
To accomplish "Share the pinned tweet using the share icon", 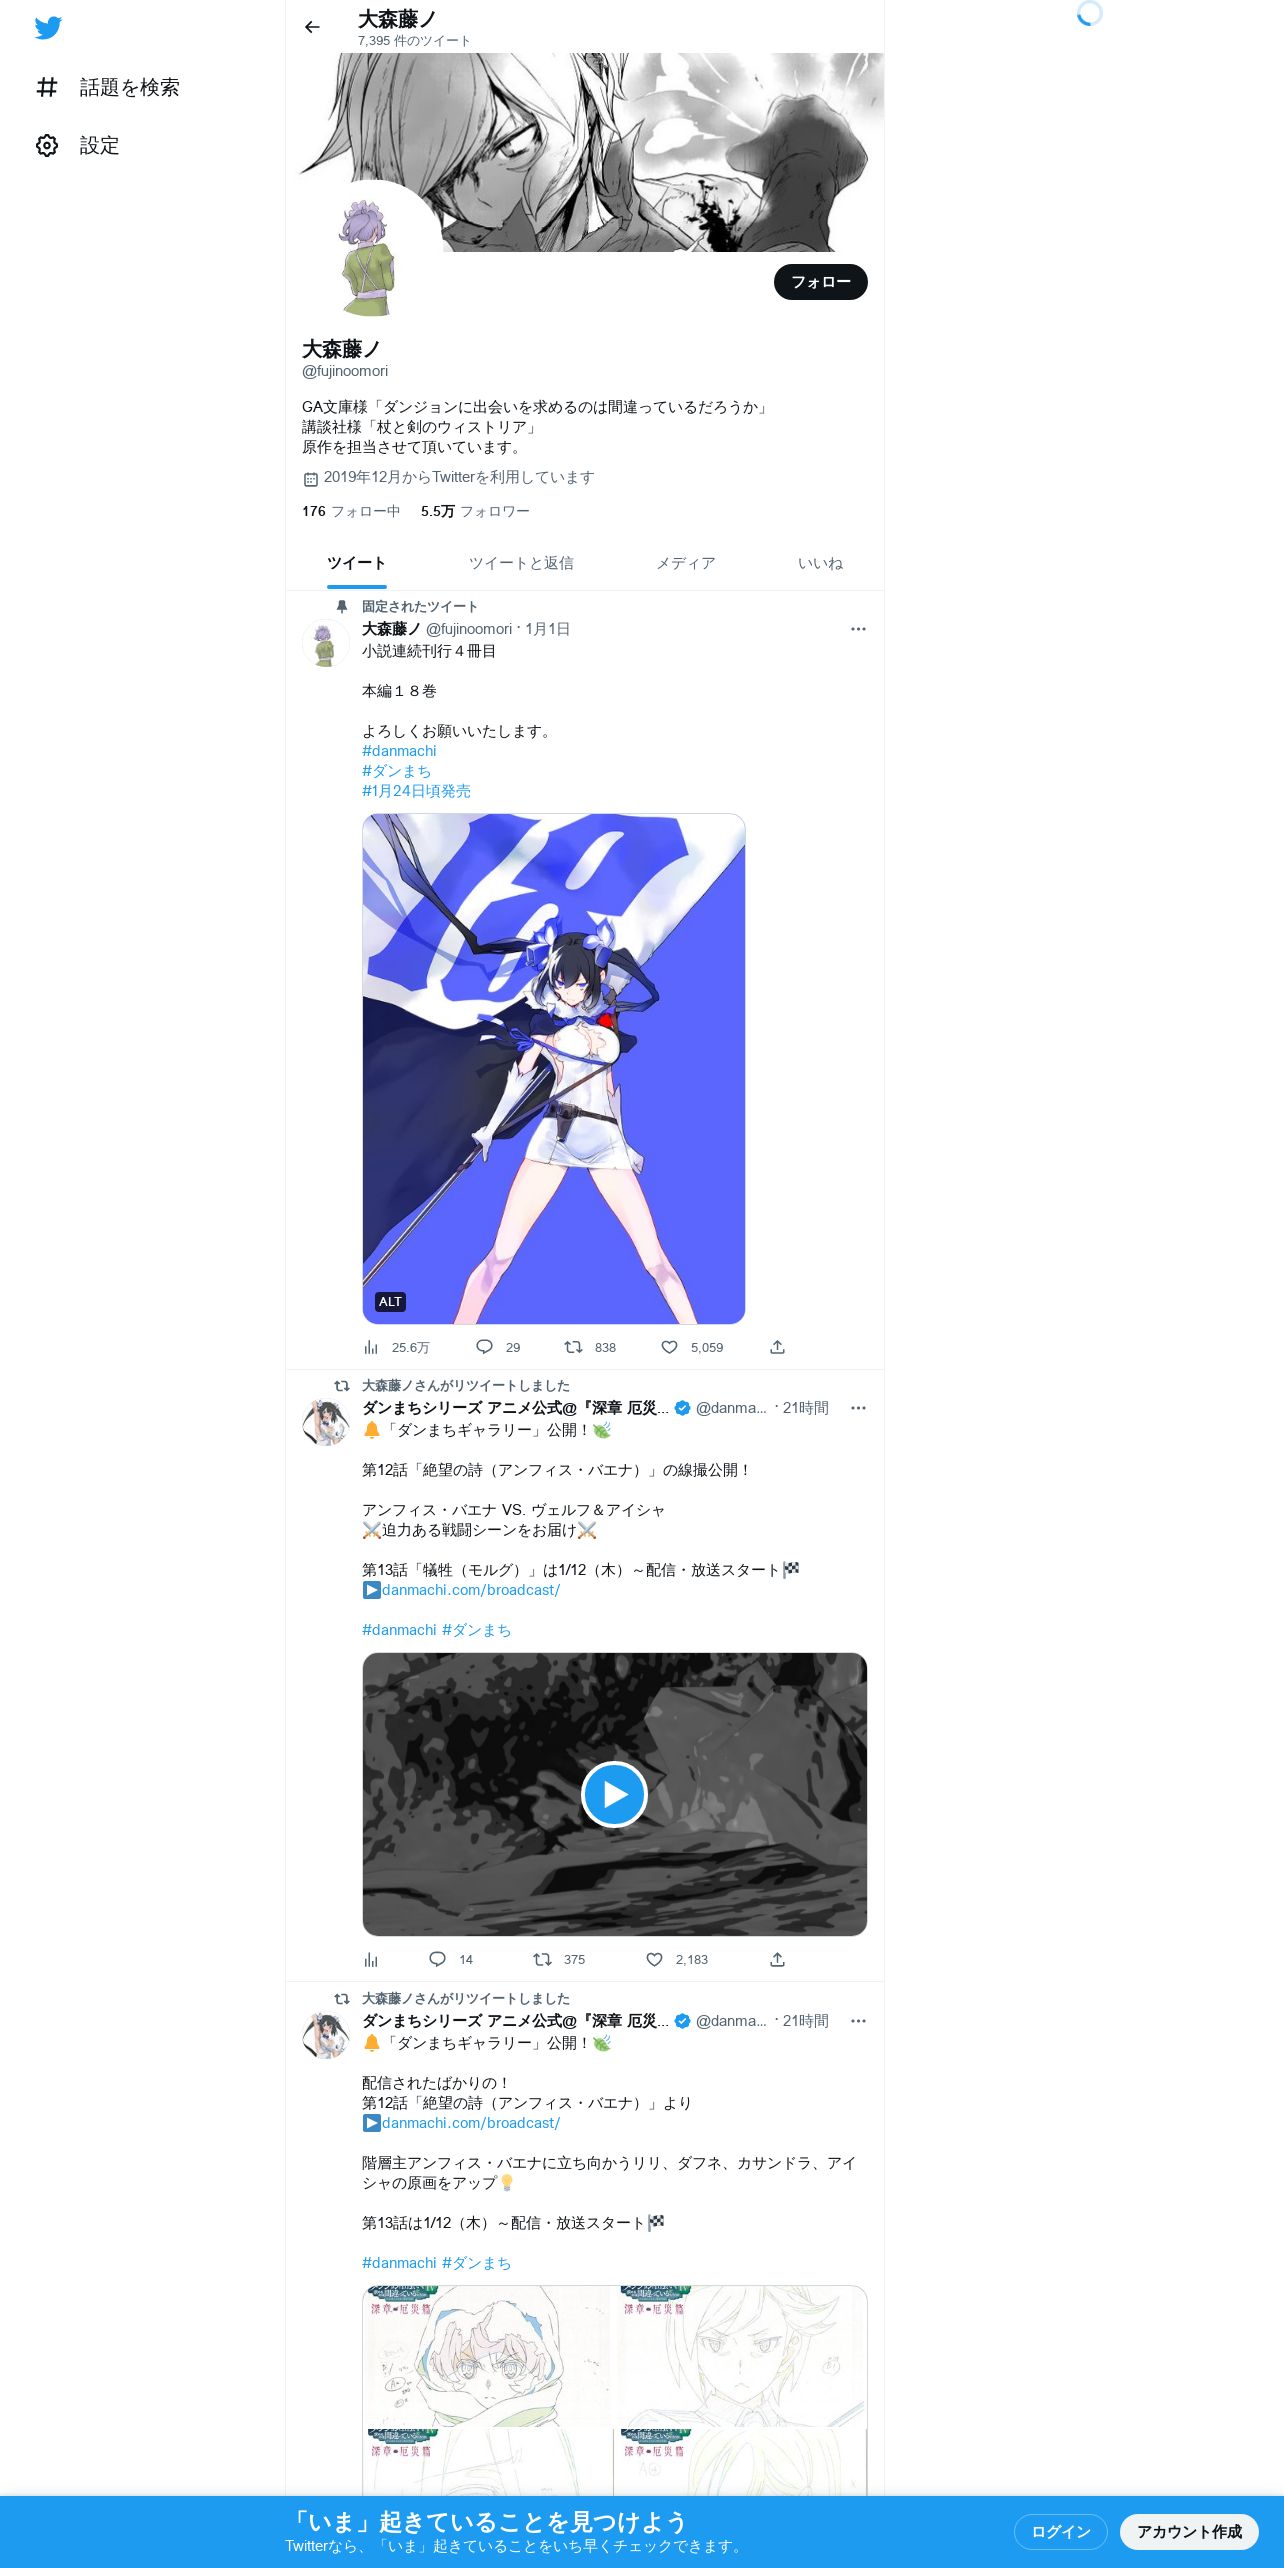I will click(x=777, y=1347).
